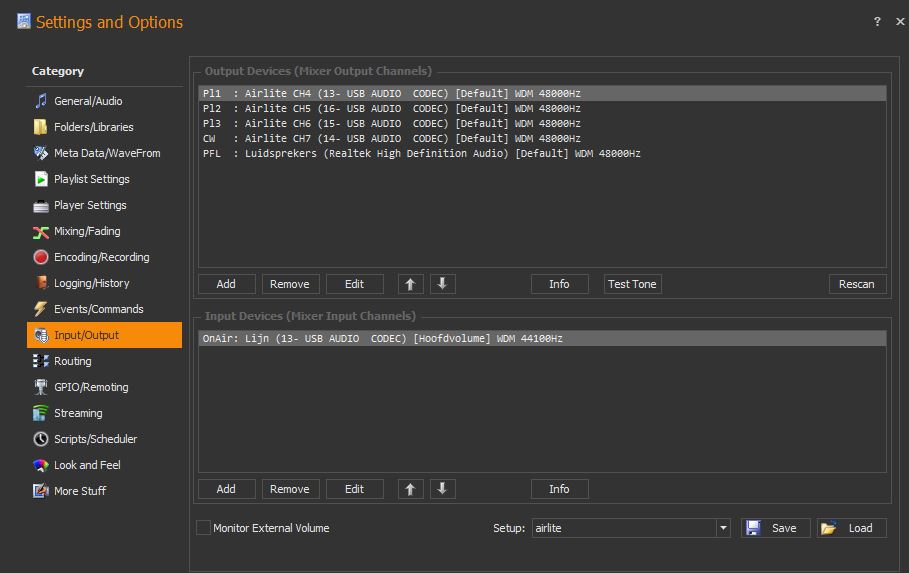Click the Streaming icon
This screenshot has width=909, height=573.
pos(41,413)
